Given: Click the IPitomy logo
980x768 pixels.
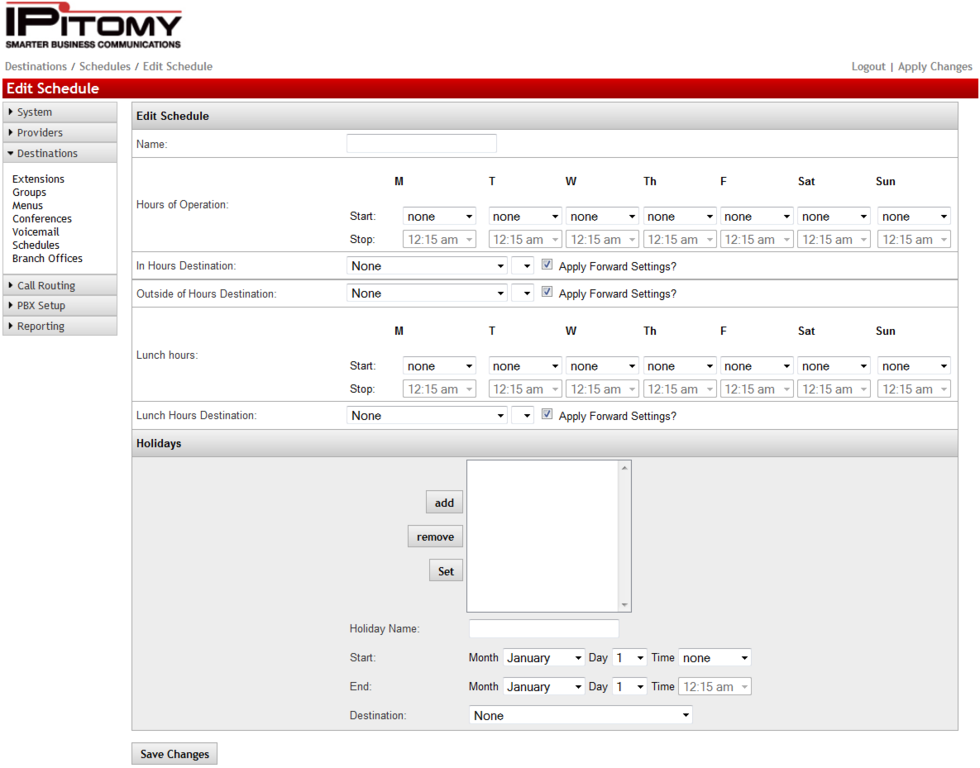Looking at the screenshot, I should (93, 28).
